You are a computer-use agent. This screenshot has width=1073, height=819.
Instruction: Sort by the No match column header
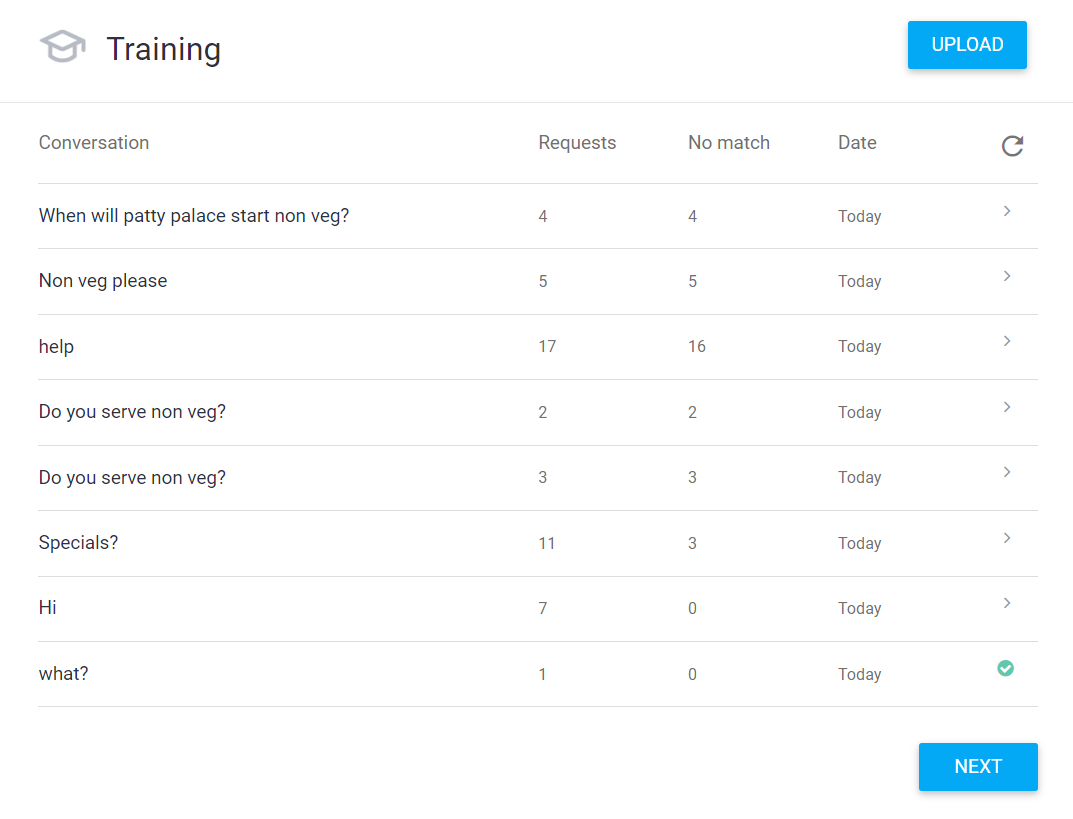click(x=729, y=142)
